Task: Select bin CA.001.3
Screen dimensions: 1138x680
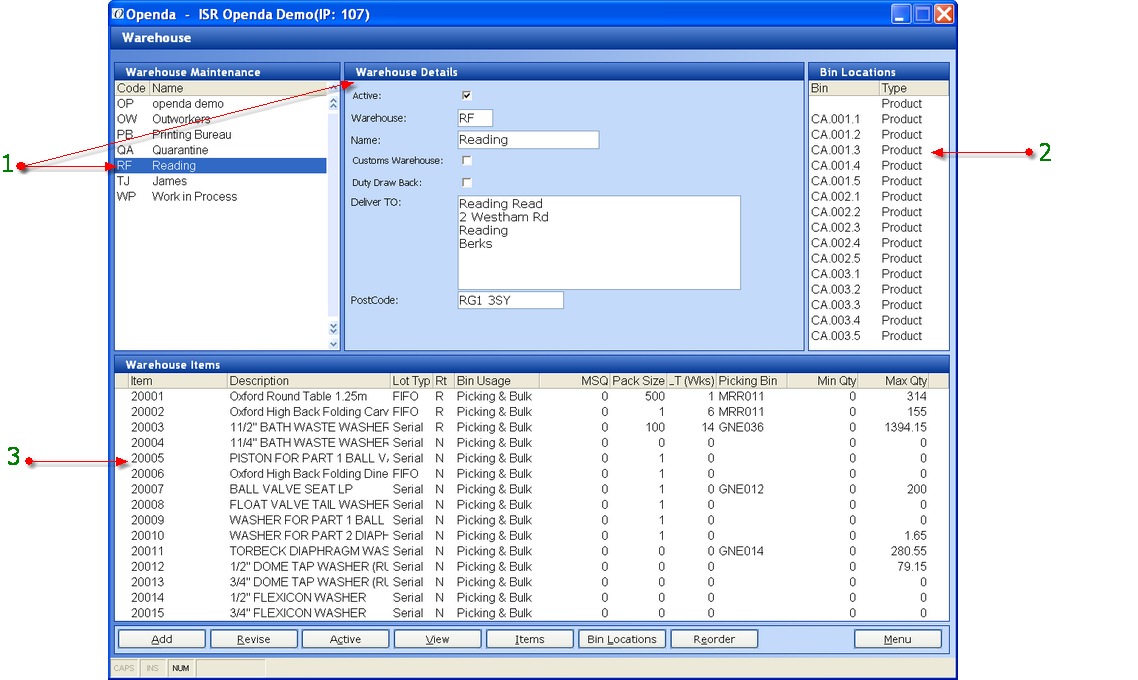Action: [878, 150]
